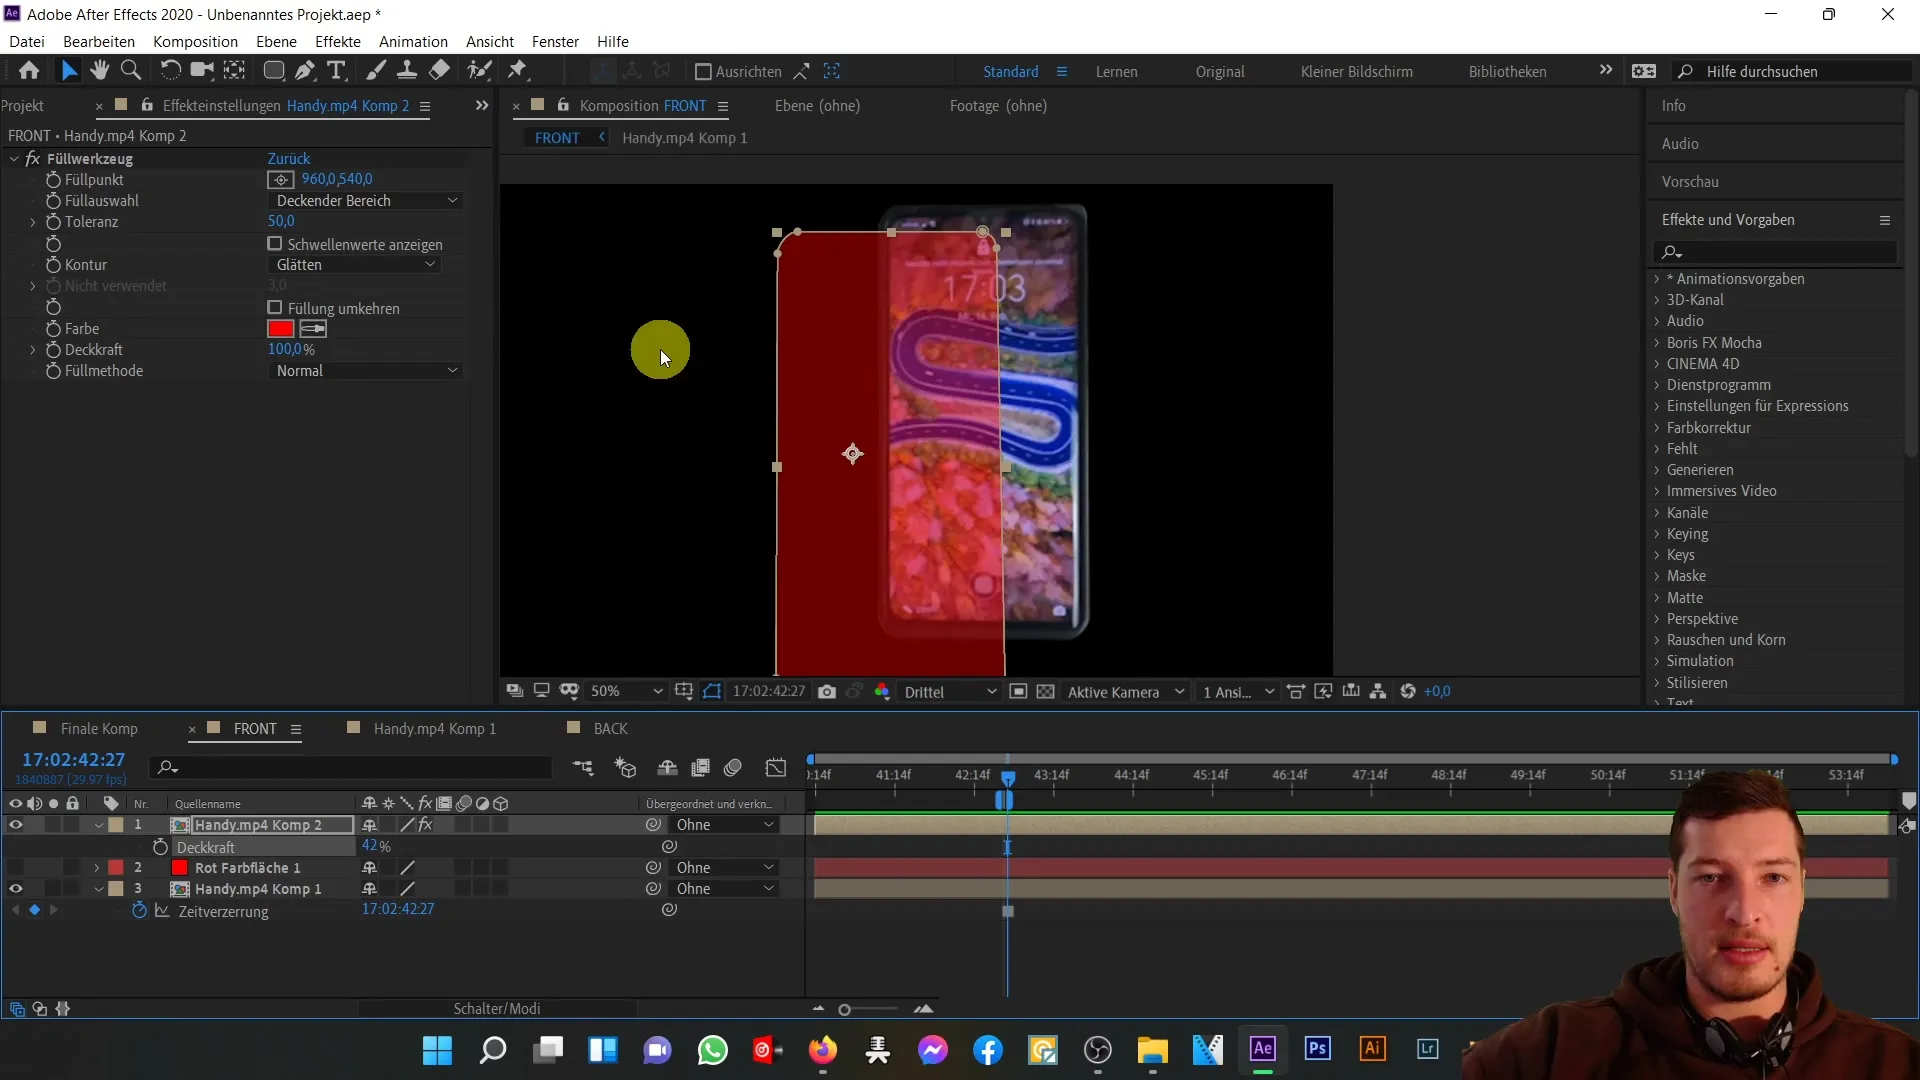Select the Clone Stamp tool
The height and width of the screenshot is (1080, 1920).
pyautogui.click(x=407, y=71)
